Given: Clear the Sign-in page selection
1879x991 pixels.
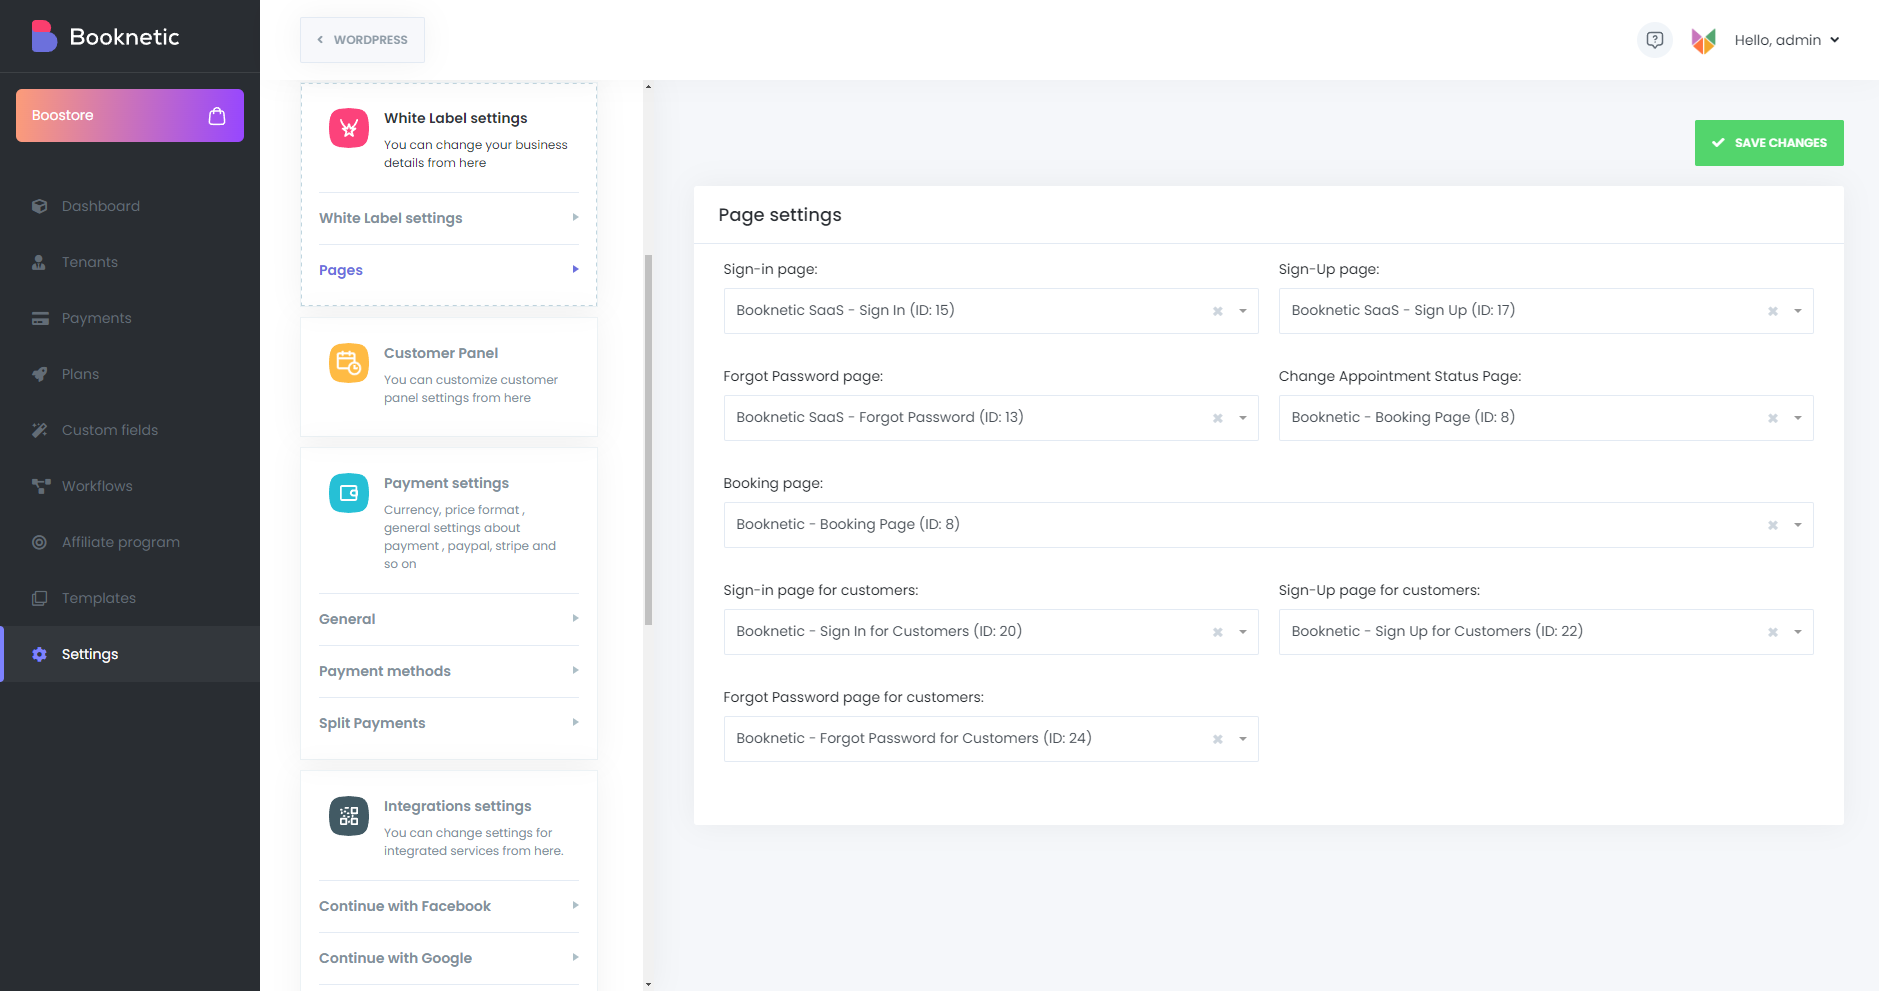Looking at the screenshot, I should click(x=1218, y=311).
